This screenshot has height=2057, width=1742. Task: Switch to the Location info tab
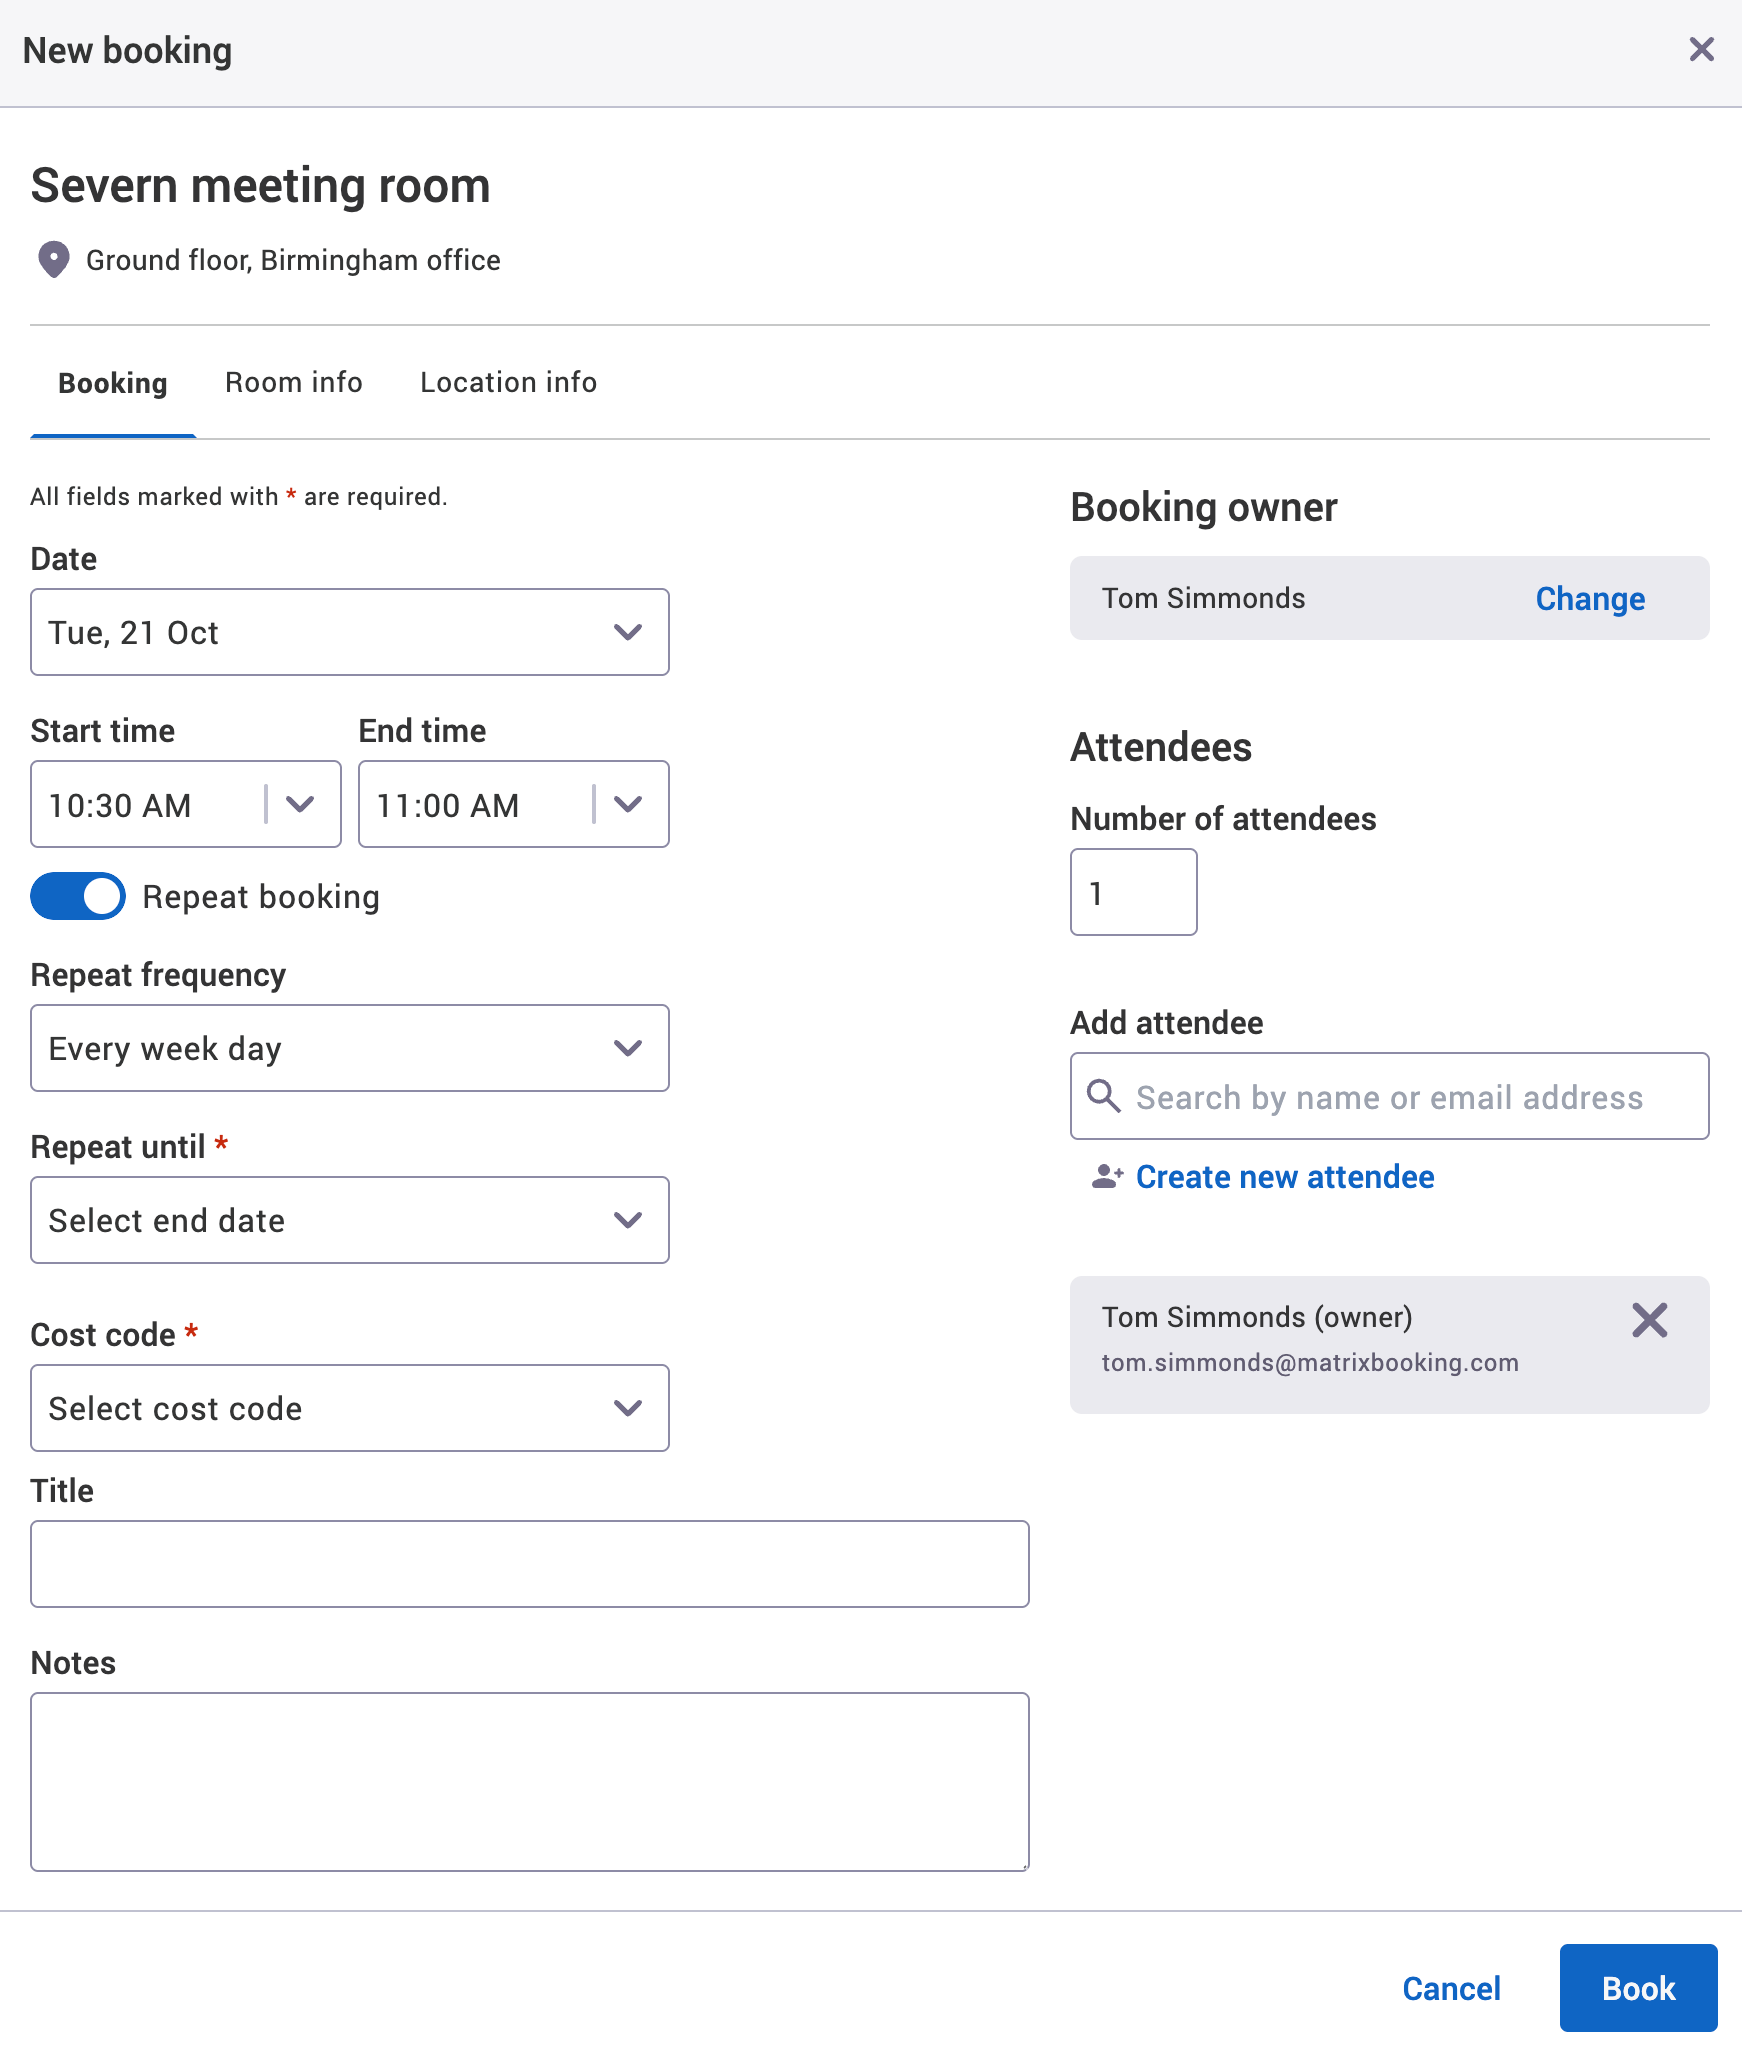[x=507, y=382]
